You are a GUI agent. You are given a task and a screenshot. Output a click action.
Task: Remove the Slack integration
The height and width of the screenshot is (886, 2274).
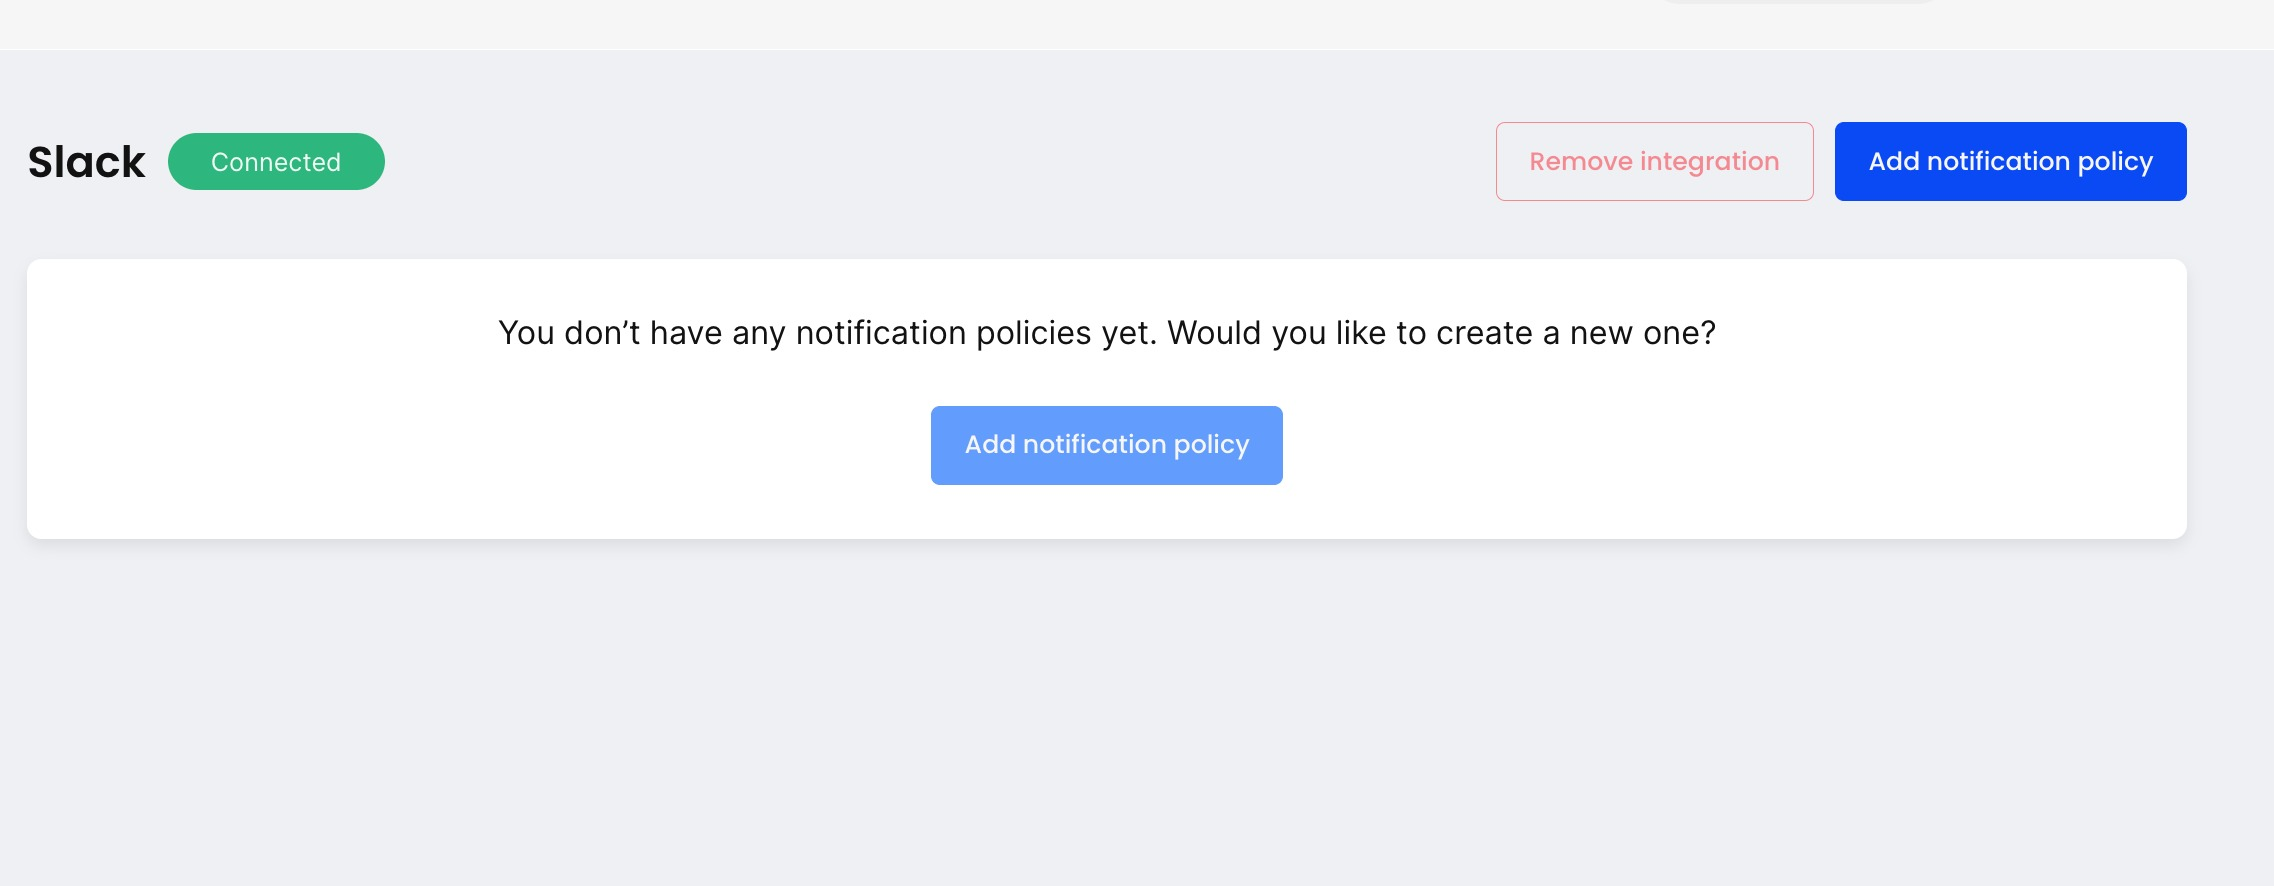[1654, 161]
